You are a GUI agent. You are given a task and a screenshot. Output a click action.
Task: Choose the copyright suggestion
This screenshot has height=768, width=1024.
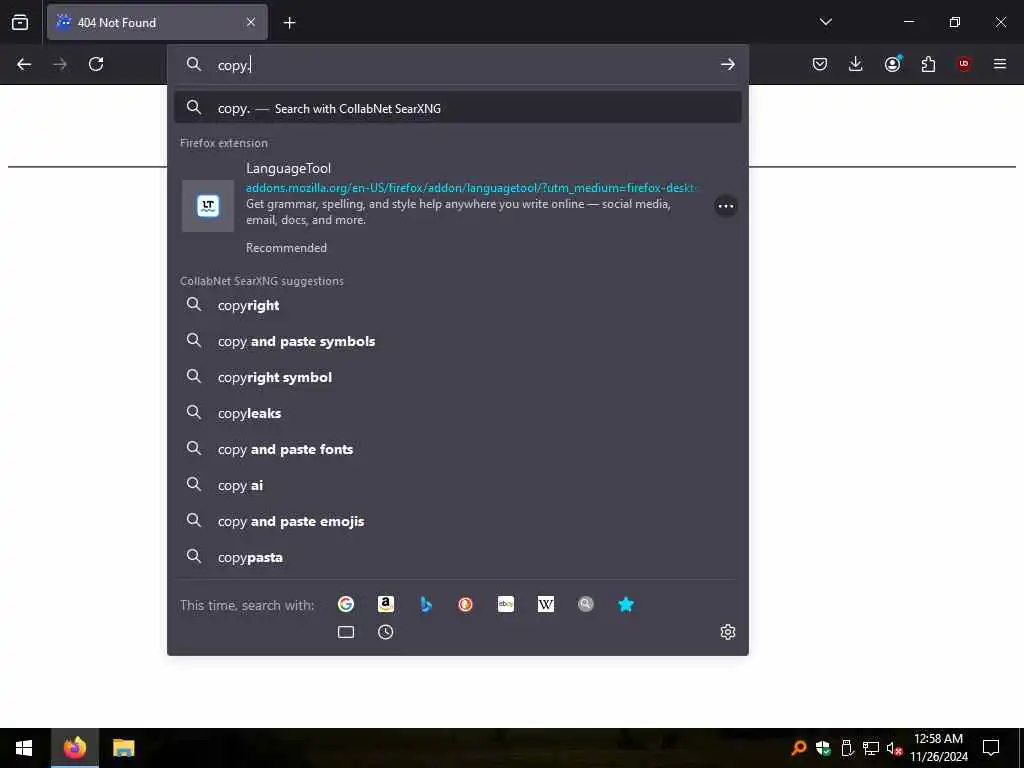[x=457, y=306]
